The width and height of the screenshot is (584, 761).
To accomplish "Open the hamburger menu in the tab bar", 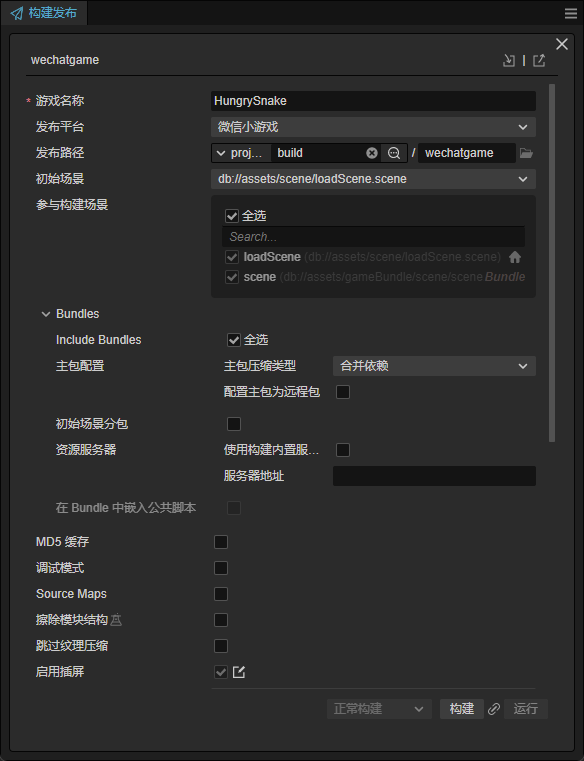I will click(x=571, y=13).
